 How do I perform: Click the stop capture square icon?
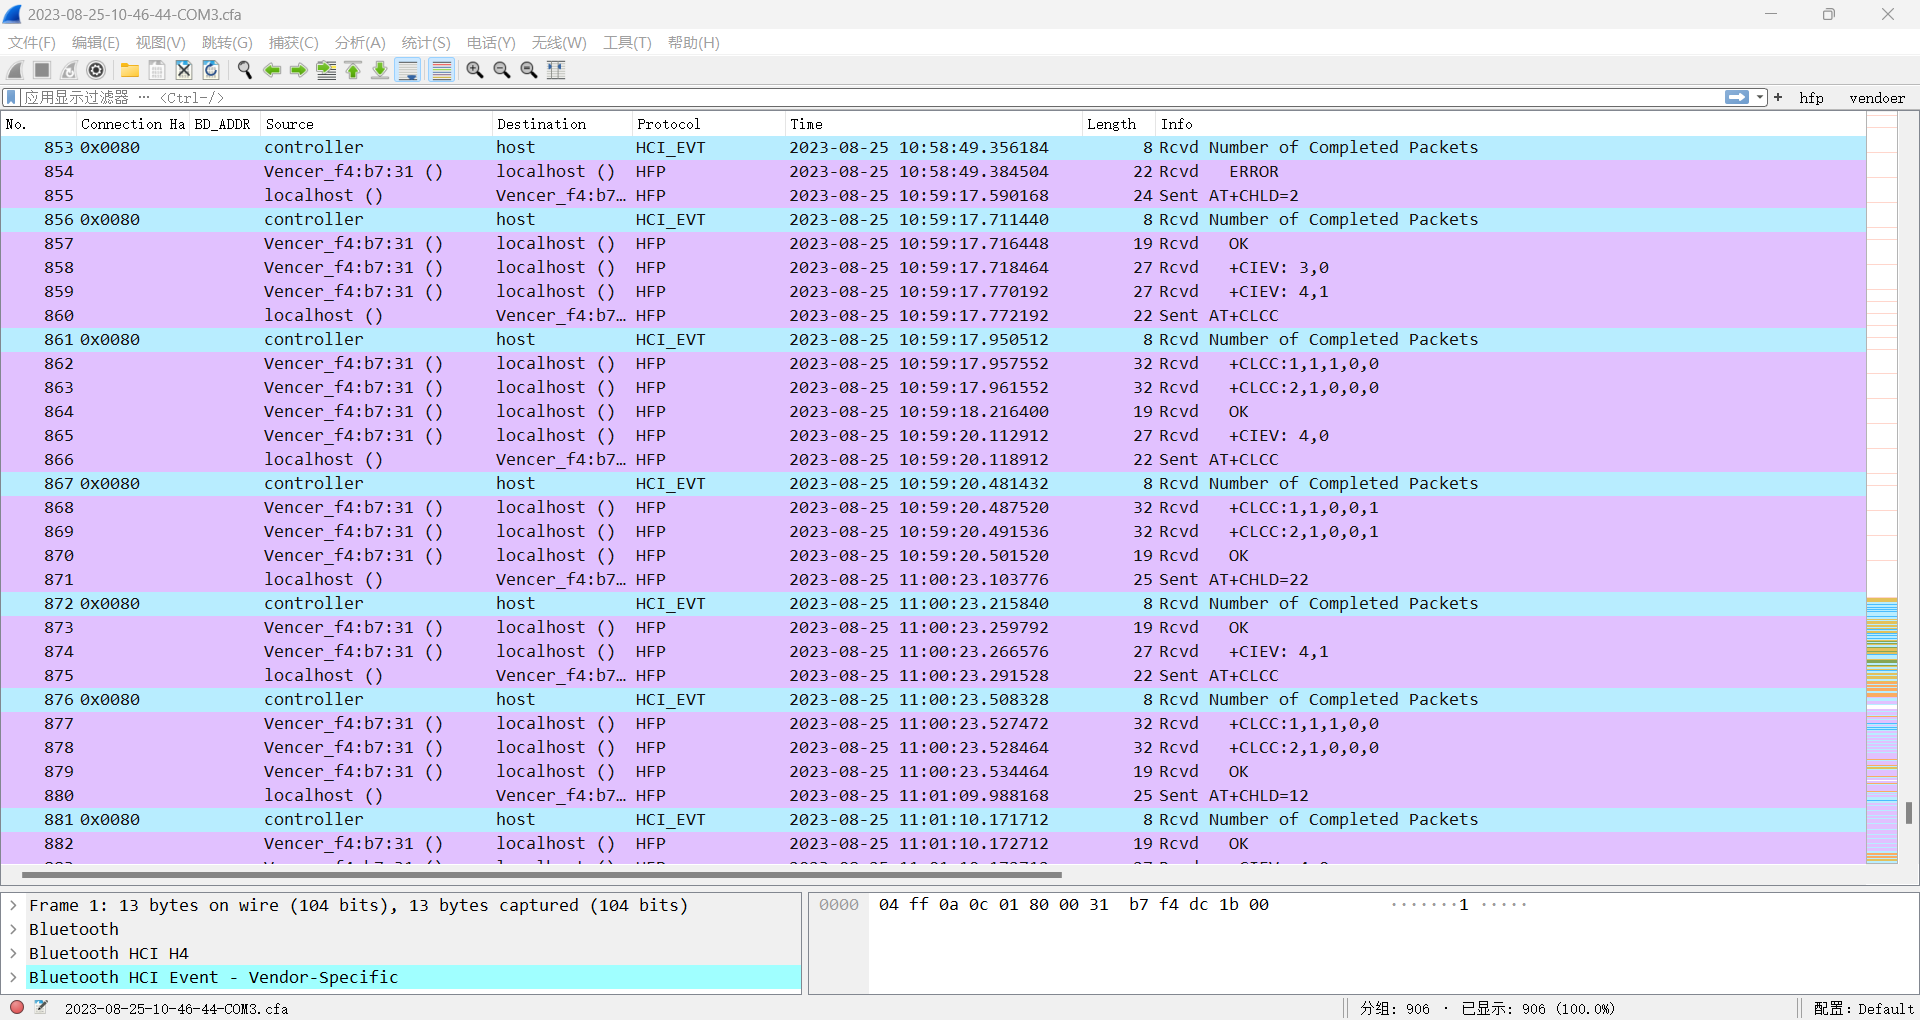tap(42, 70)
